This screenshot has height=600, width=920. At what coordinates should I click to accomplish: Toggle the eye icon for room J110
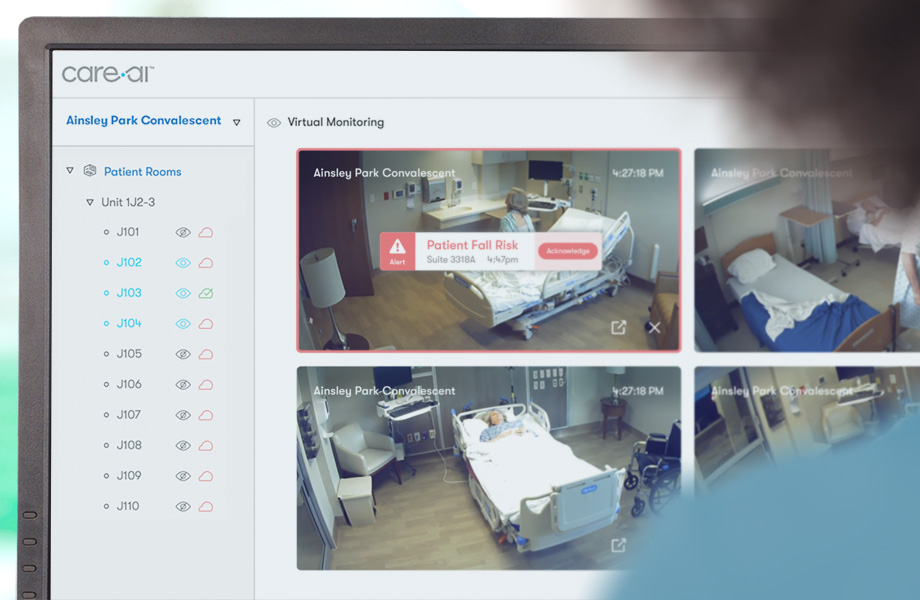click(x=183, y=507)
